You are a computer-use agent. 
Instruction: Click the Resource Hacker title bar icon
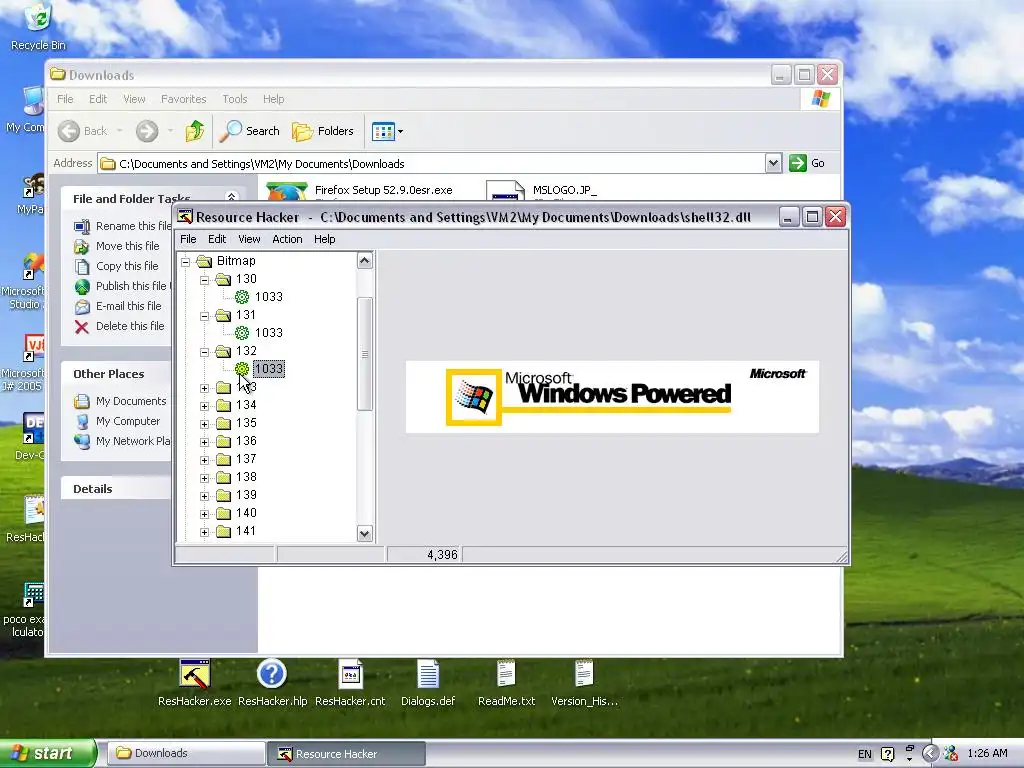pos(185,217)
